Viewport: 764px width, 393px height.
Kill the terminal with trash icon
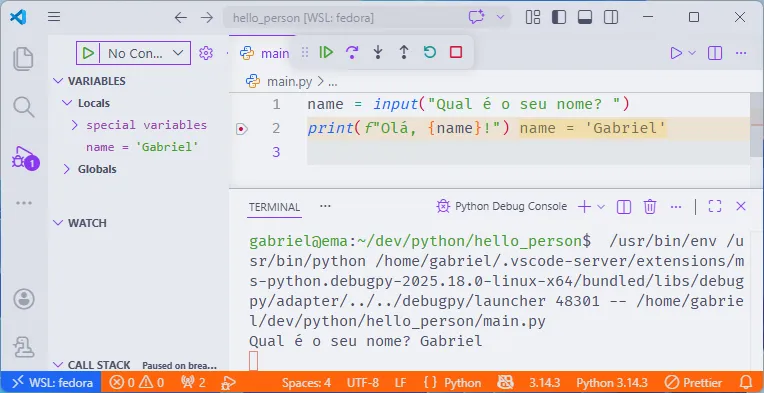tap(650, 206)
